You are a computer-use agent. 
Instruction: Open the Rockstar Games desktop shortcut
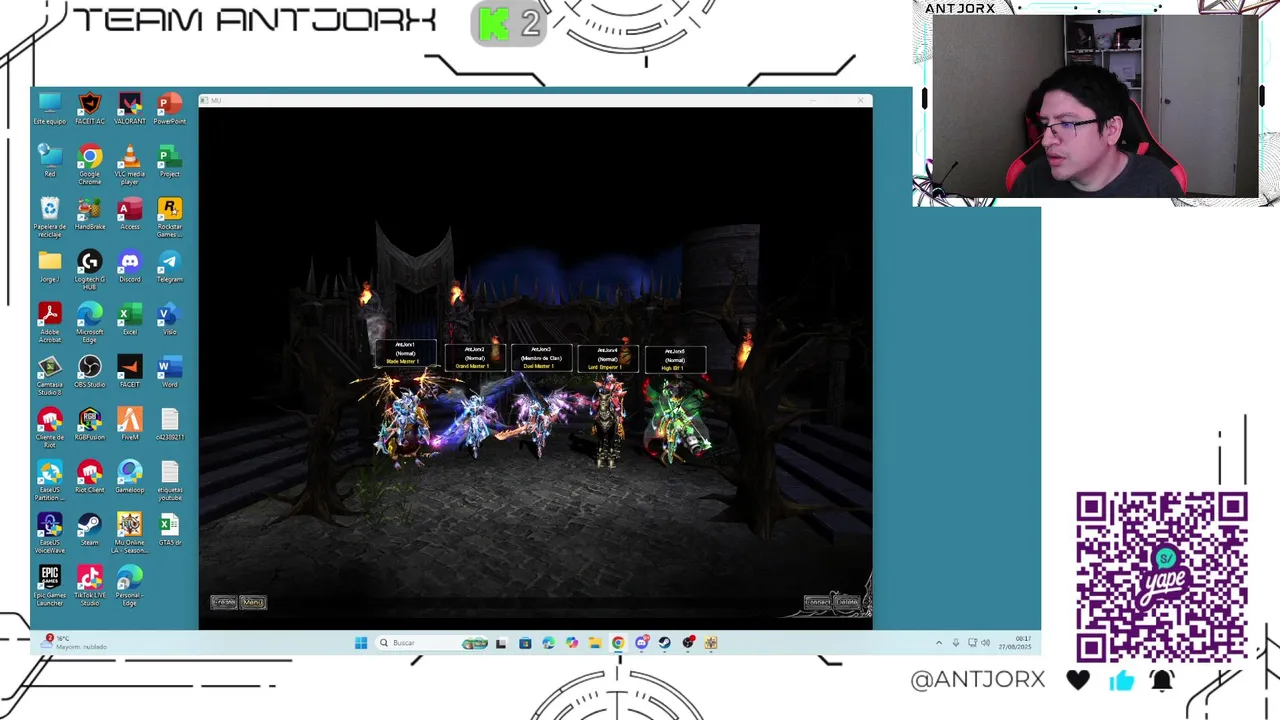[x=170, y=217]
